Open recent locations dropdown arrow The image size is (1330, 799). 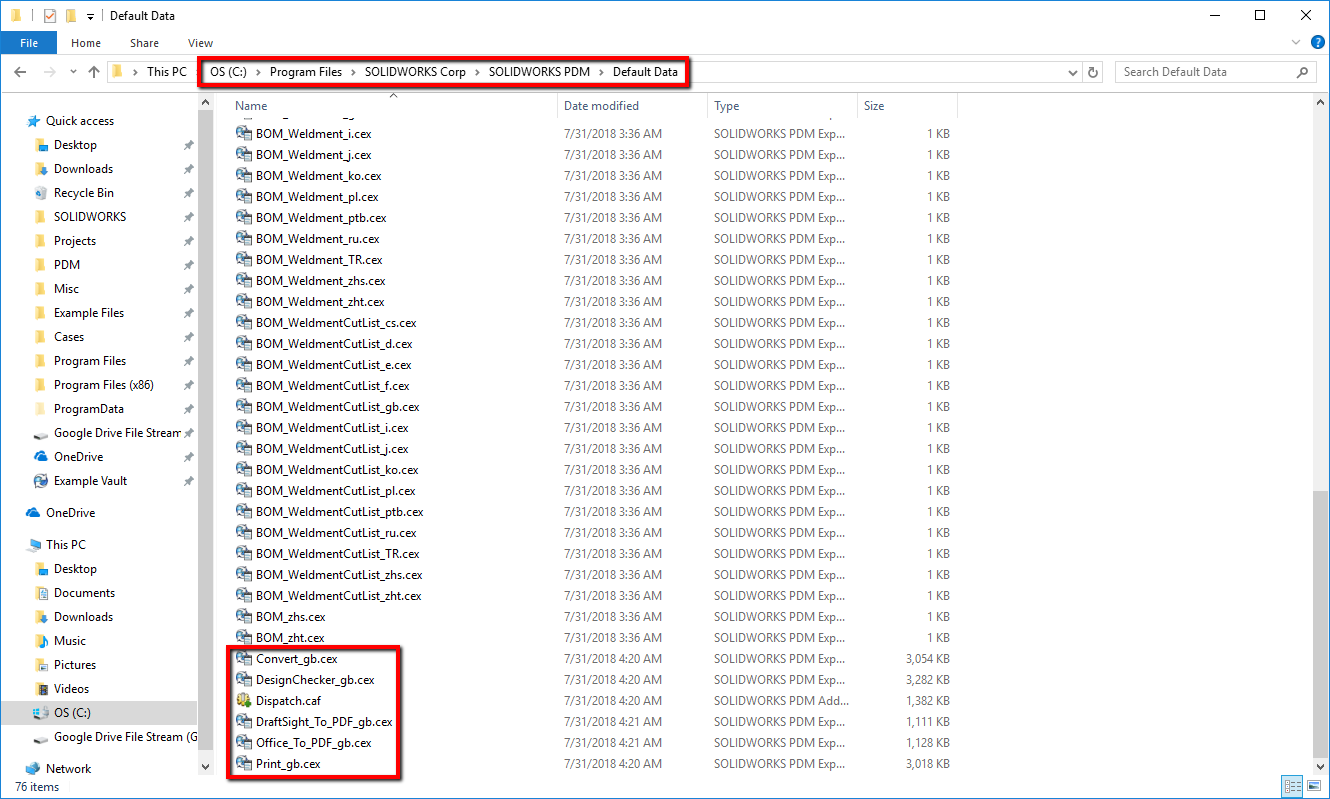tap(73, 72)
